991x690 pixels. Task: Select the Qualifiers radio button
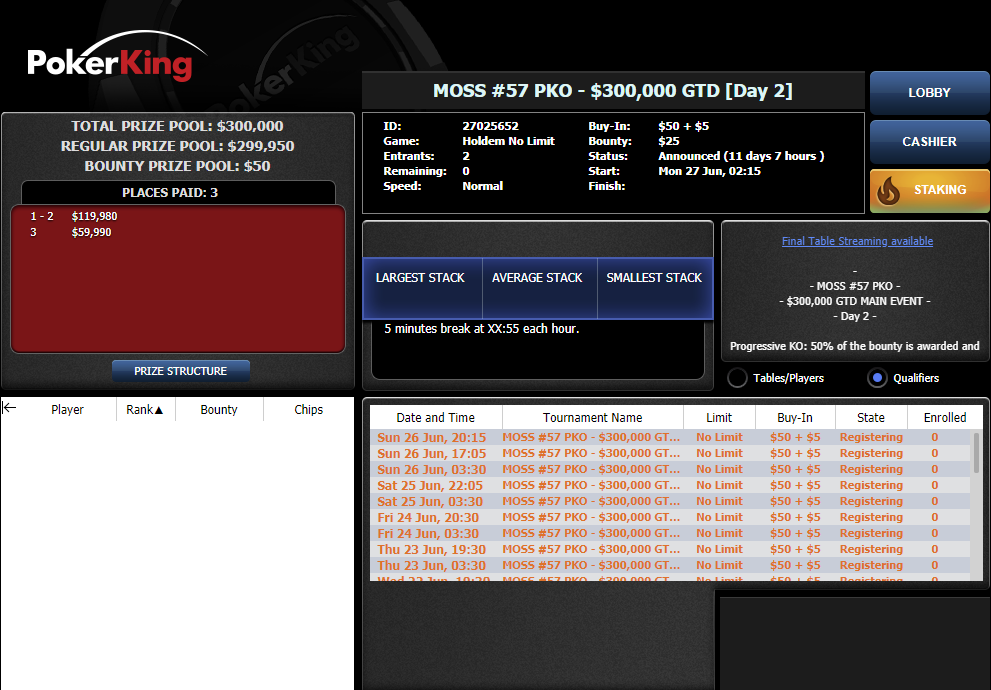[x=877, y=378]
